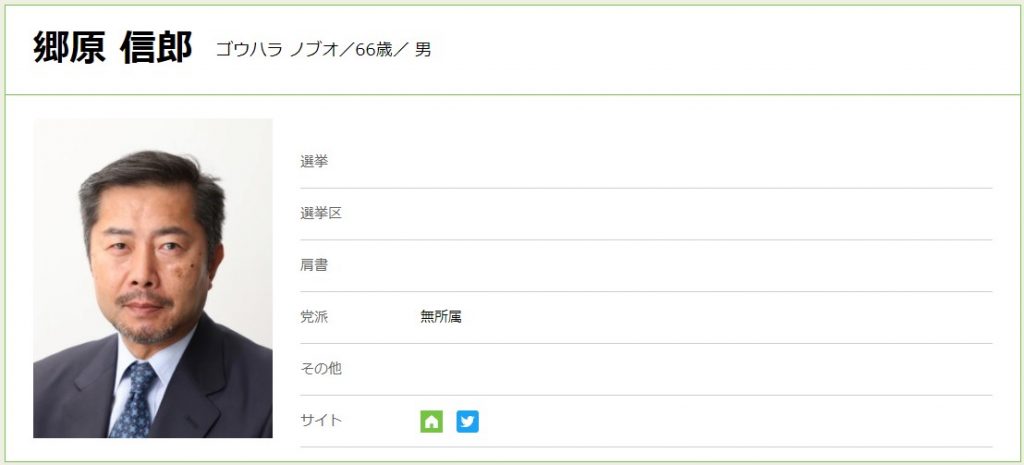Click the candidate's portrait photo
Screen dimensions: 1024x465
tap(153, 278)
